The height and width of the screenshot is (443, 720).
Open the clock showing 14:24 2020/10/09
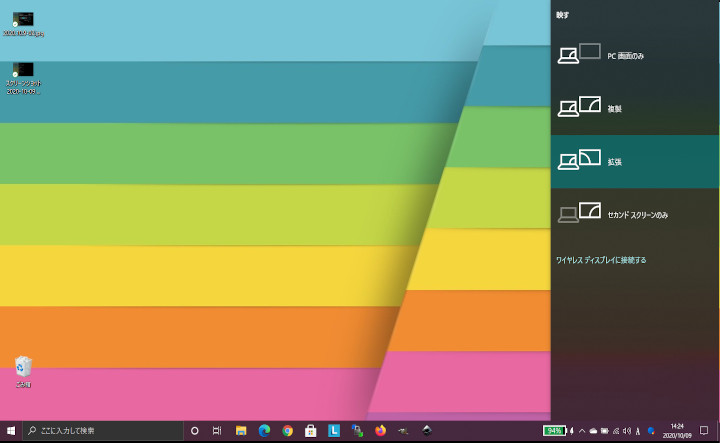[x=677, y=431]
